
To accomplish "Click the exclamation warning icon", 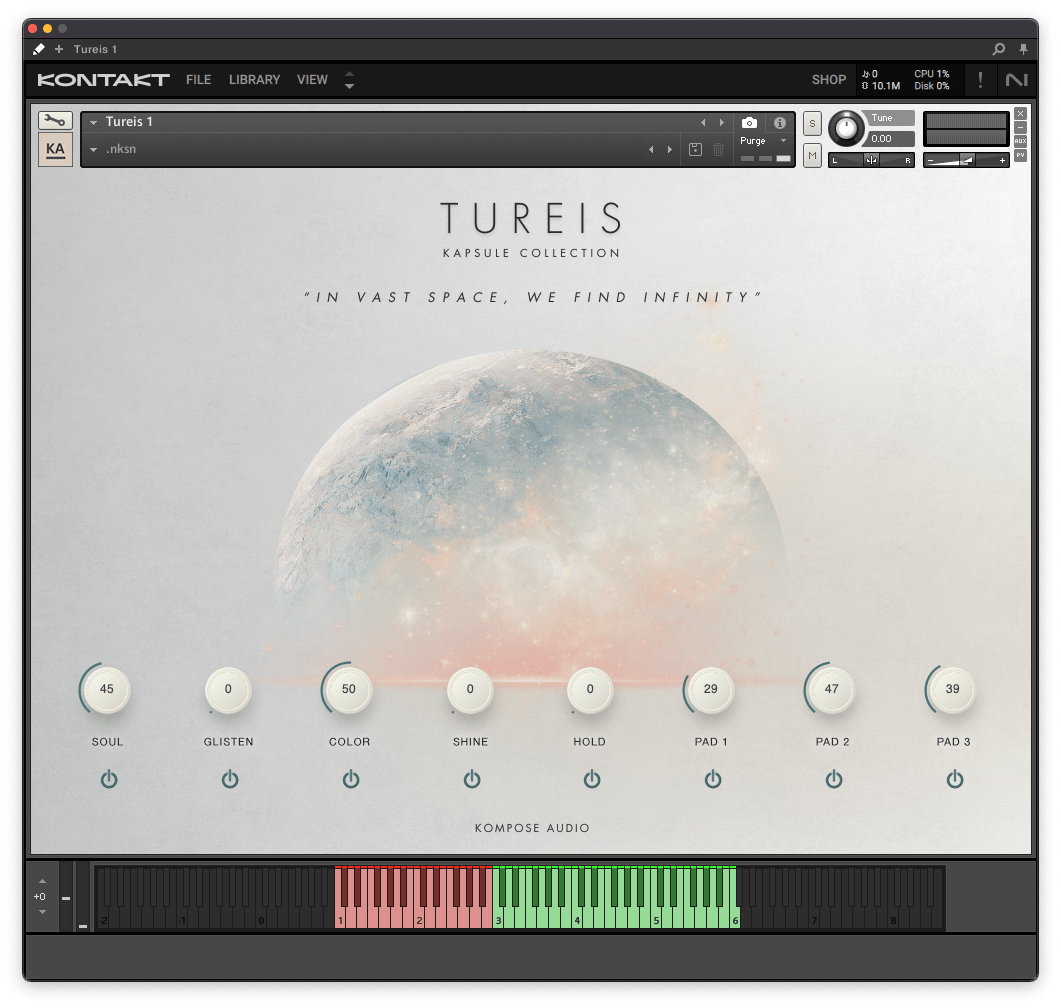I will 980,80.
